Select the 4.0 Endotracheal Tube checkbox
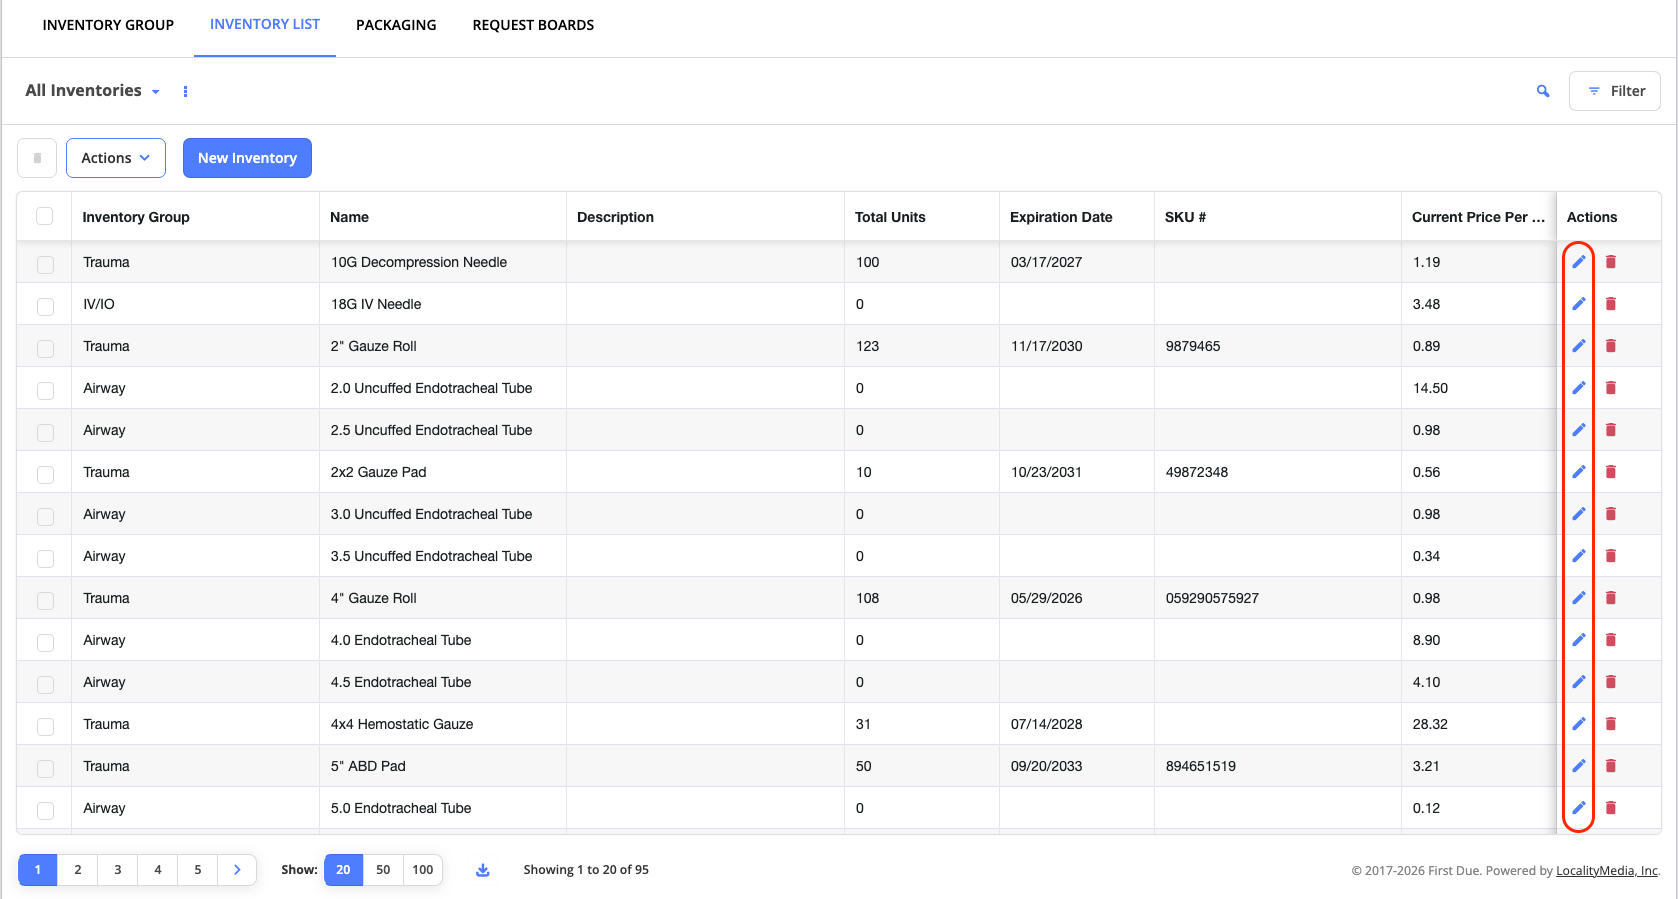Image resolution: width=1678 pixels, height=899 pixels. point(45,642)
